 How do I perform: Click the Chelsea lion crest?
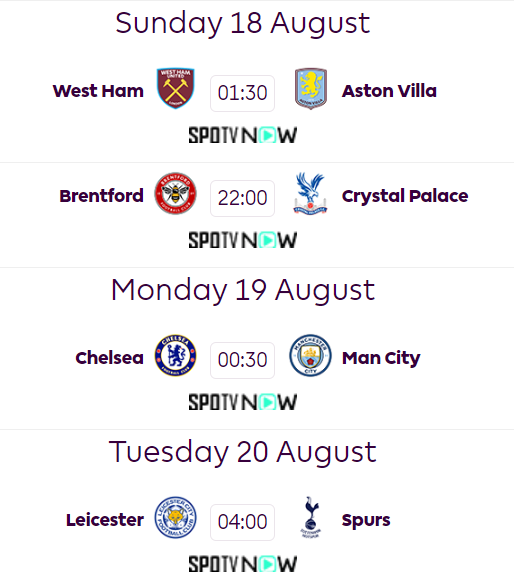(175, 355)
